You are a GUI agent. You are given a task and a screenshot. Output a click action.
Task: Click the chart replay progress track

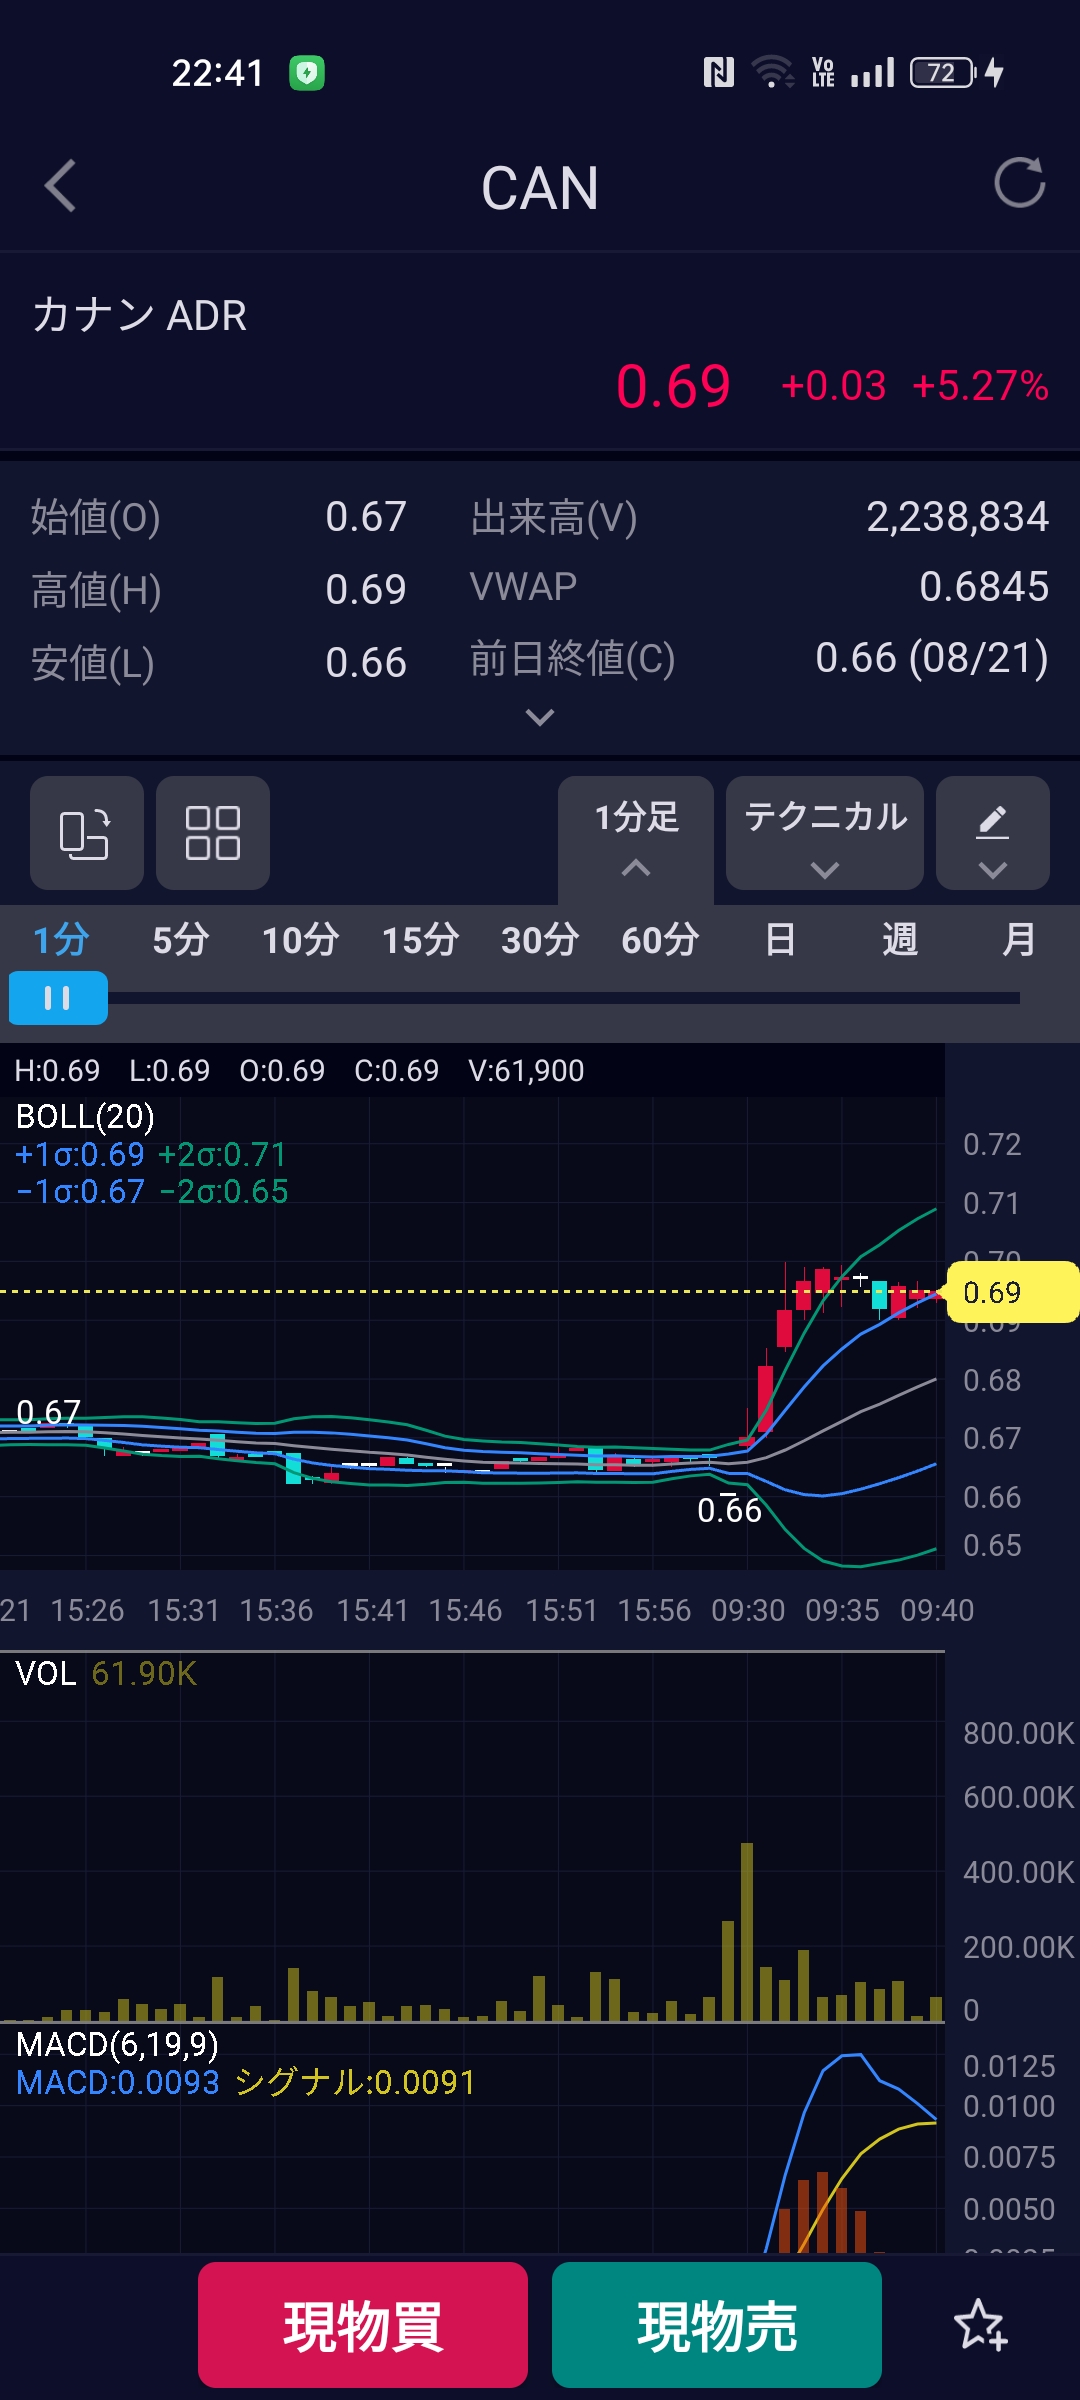point(564,998)
